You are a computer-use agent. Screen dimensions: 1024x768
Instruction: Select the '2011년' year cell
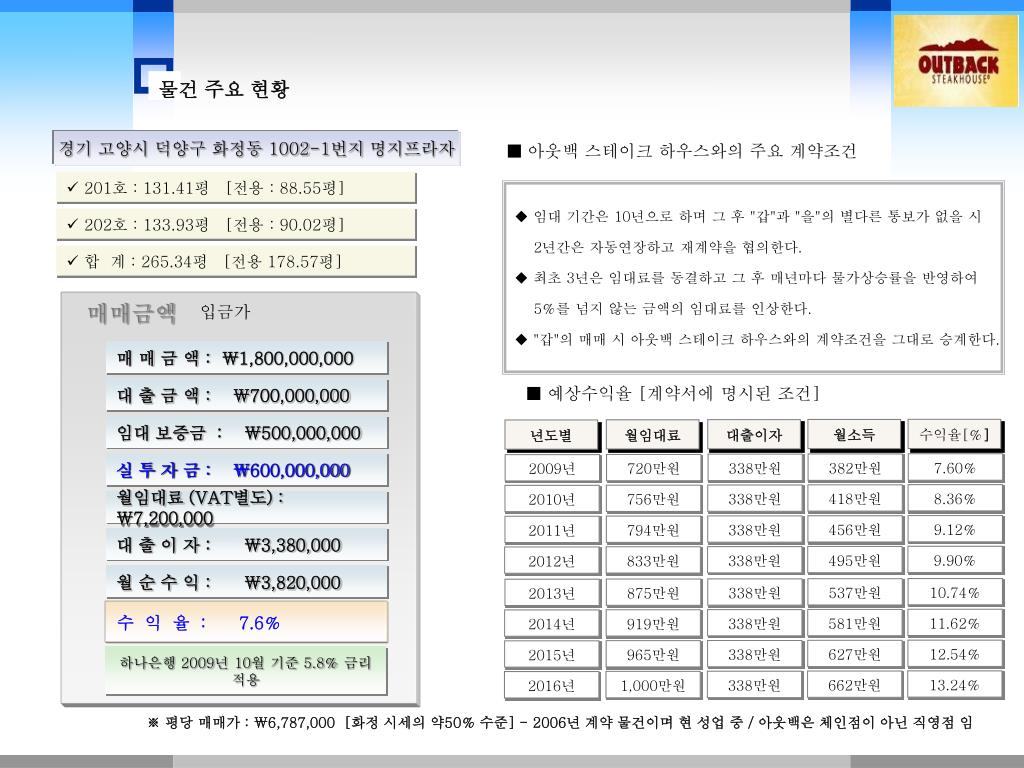552,530
